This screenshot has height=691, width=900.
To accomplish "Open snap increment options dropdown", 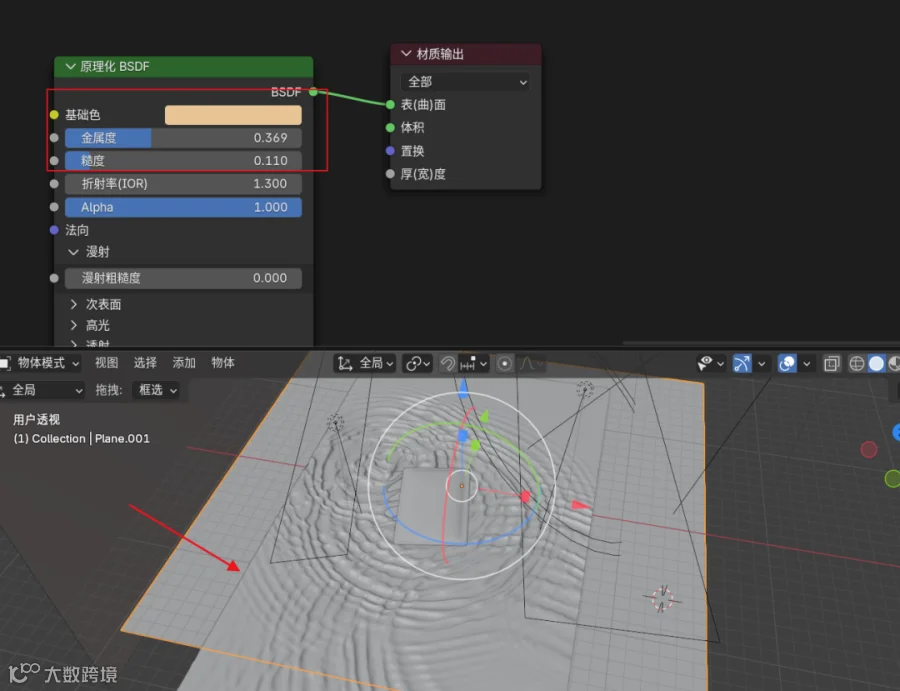I will [x=474, y=363].
